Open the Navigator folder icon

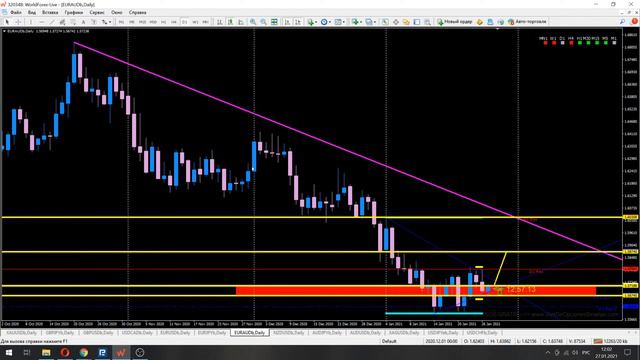click(406, 22)
